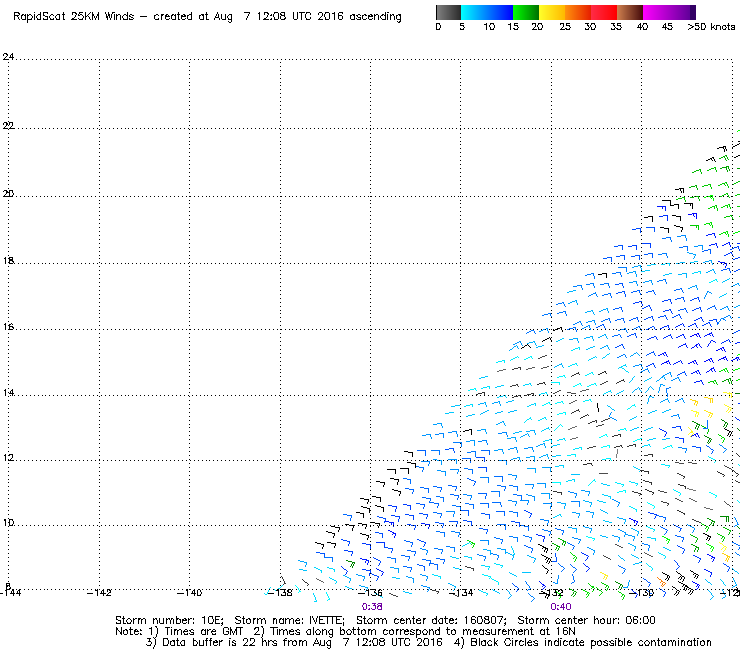Click longitude axis label -142
The width and height of the screenshot is (740, 650).
coord(99,593)
